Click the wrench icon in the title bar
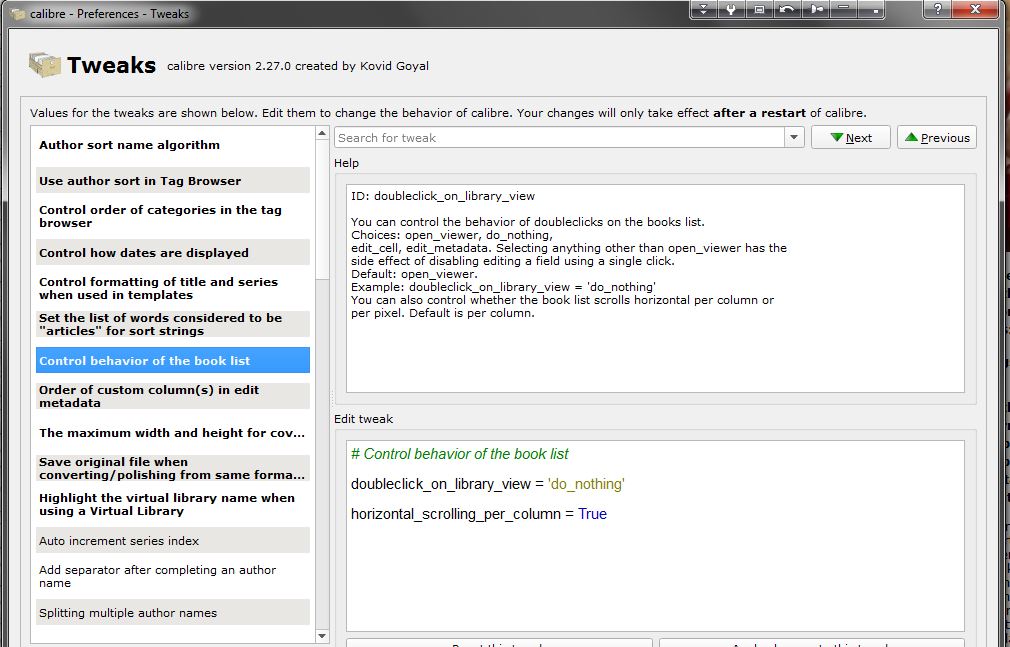Viewport: 1010px width, 647px height. point(732,10)
